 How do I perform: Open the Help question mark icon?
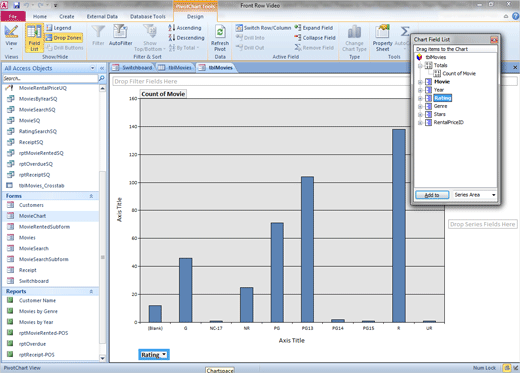(x=515, y=16)
